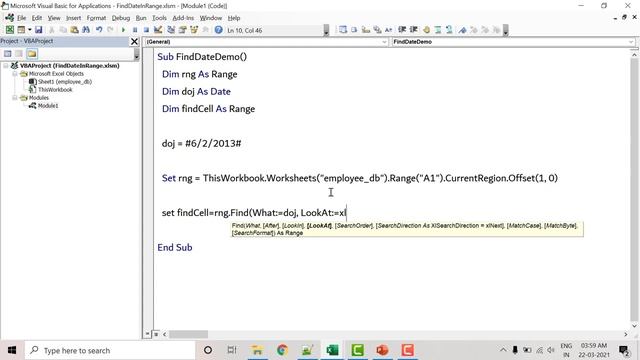640x360 pixels.
Task: Click the Uncomment Block icon
Action: 449,30
